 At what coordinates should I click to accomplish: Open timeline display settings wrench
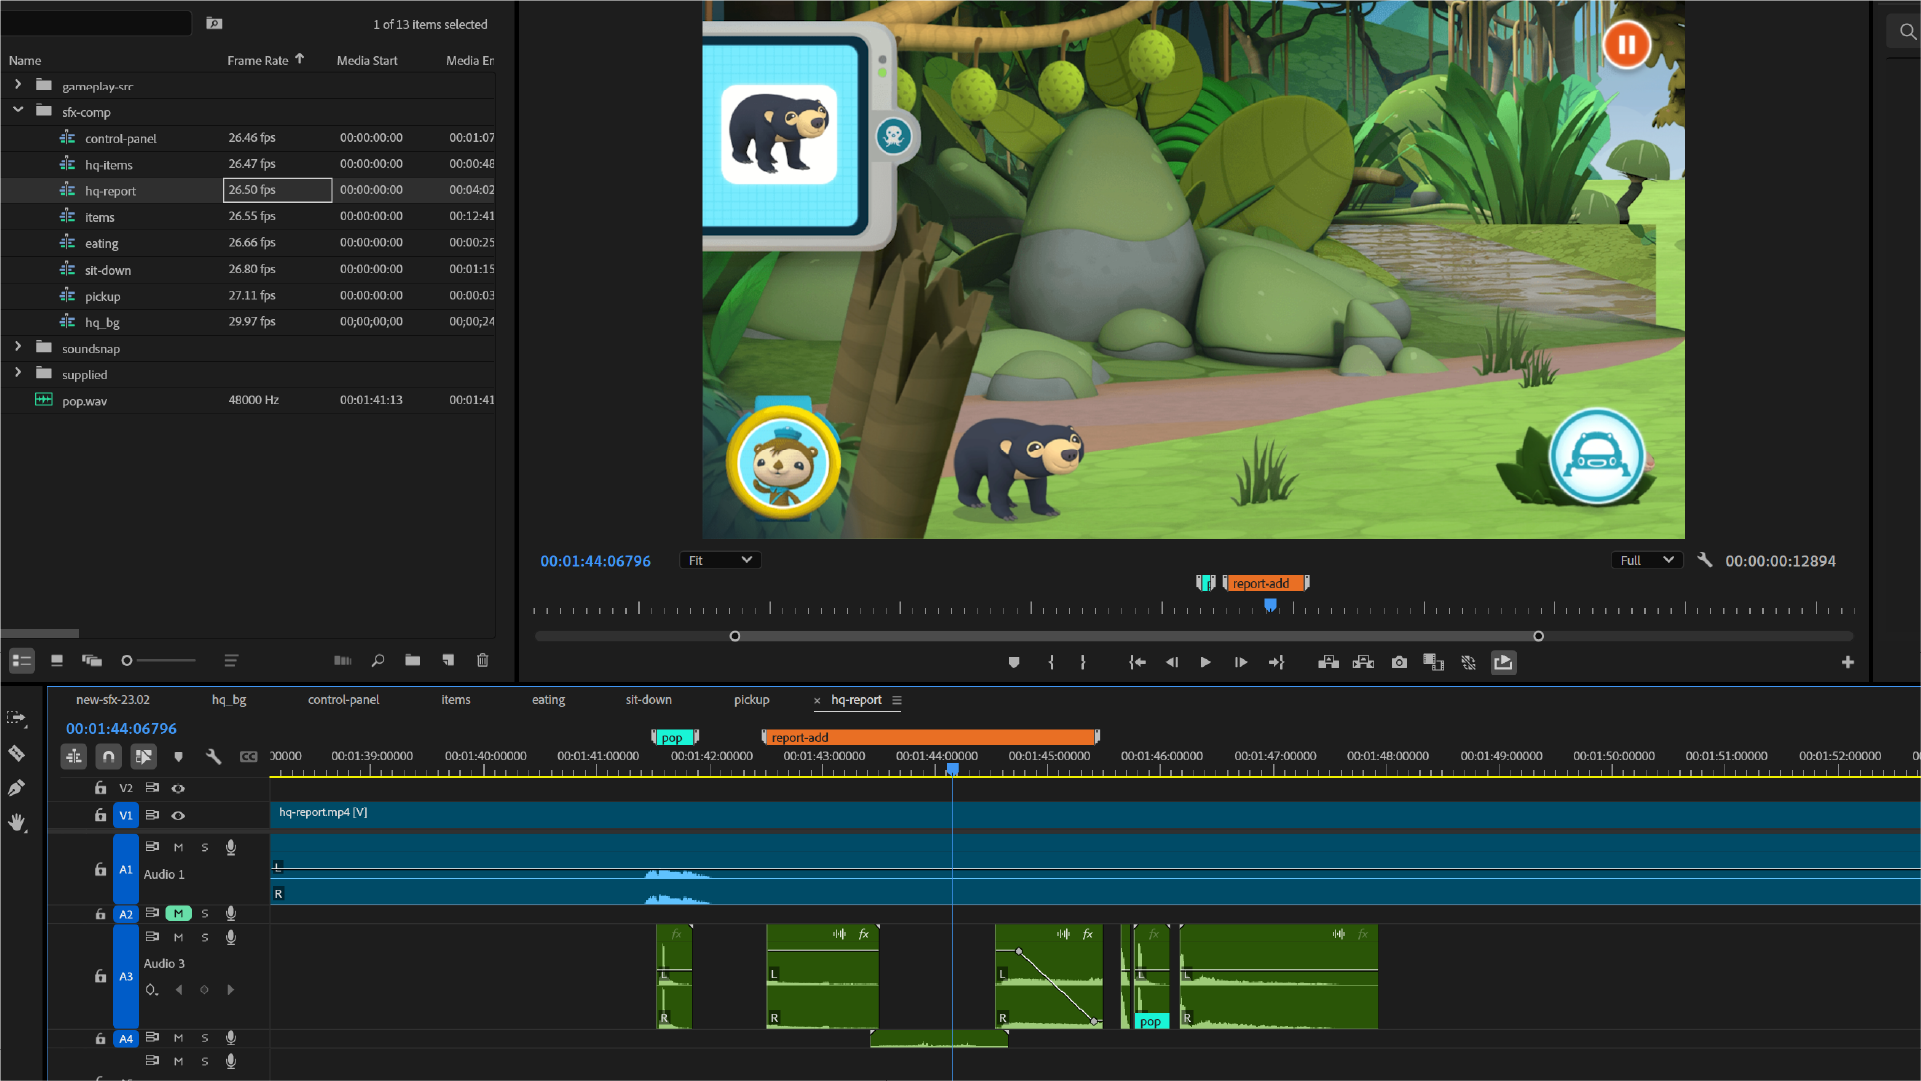pos(213,757)
